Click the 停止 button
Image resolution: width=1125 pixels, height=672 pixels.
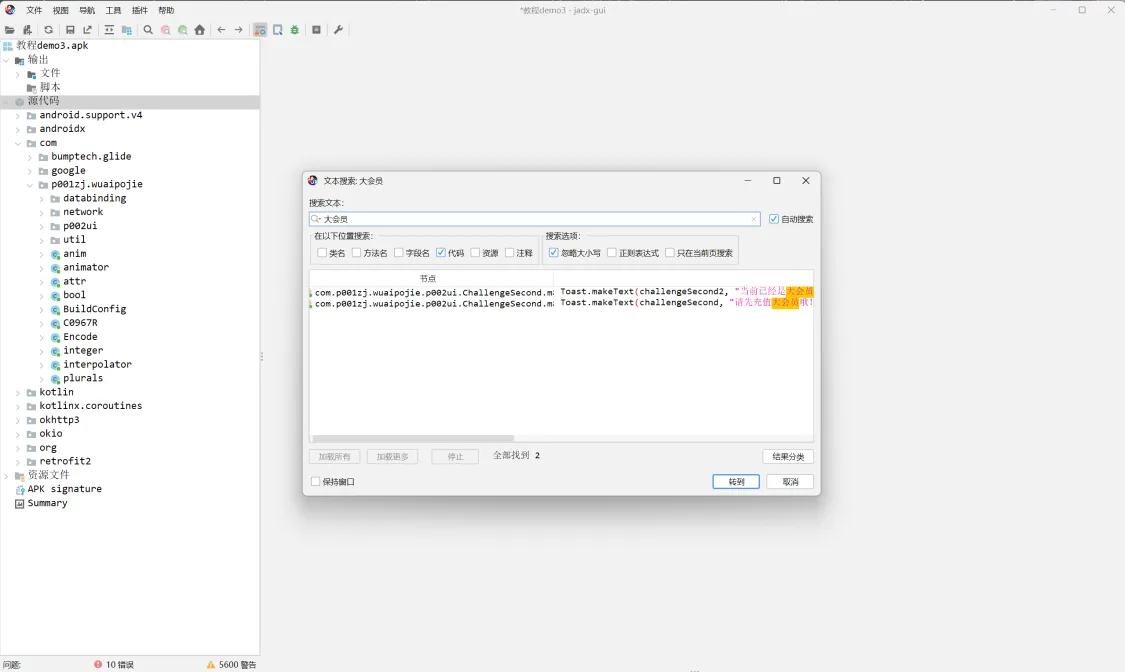[455, 456]
